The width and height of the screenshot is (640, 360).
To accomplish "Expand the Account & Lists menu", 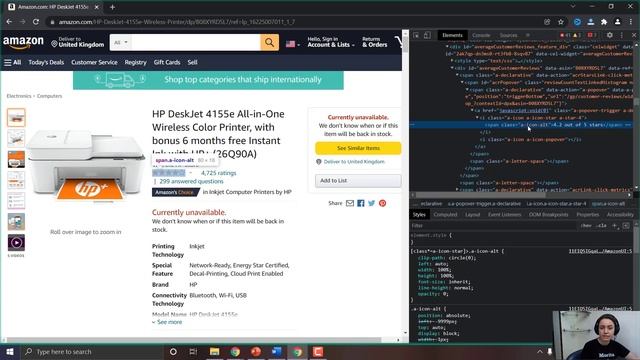I will coord(331,42).
